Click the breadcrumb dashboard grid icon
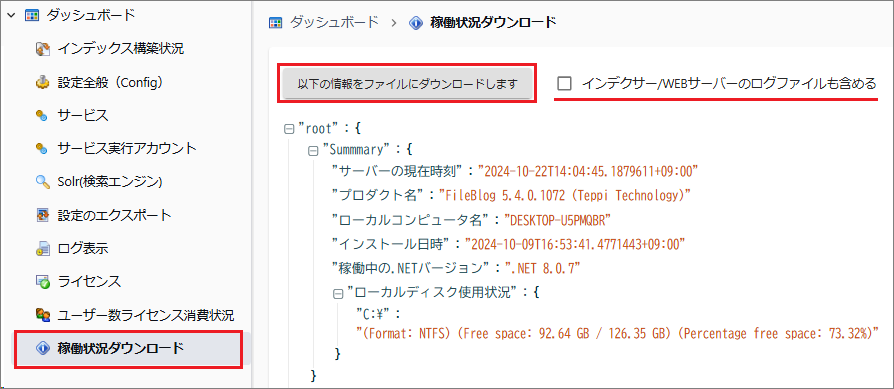 pos(275,23)
